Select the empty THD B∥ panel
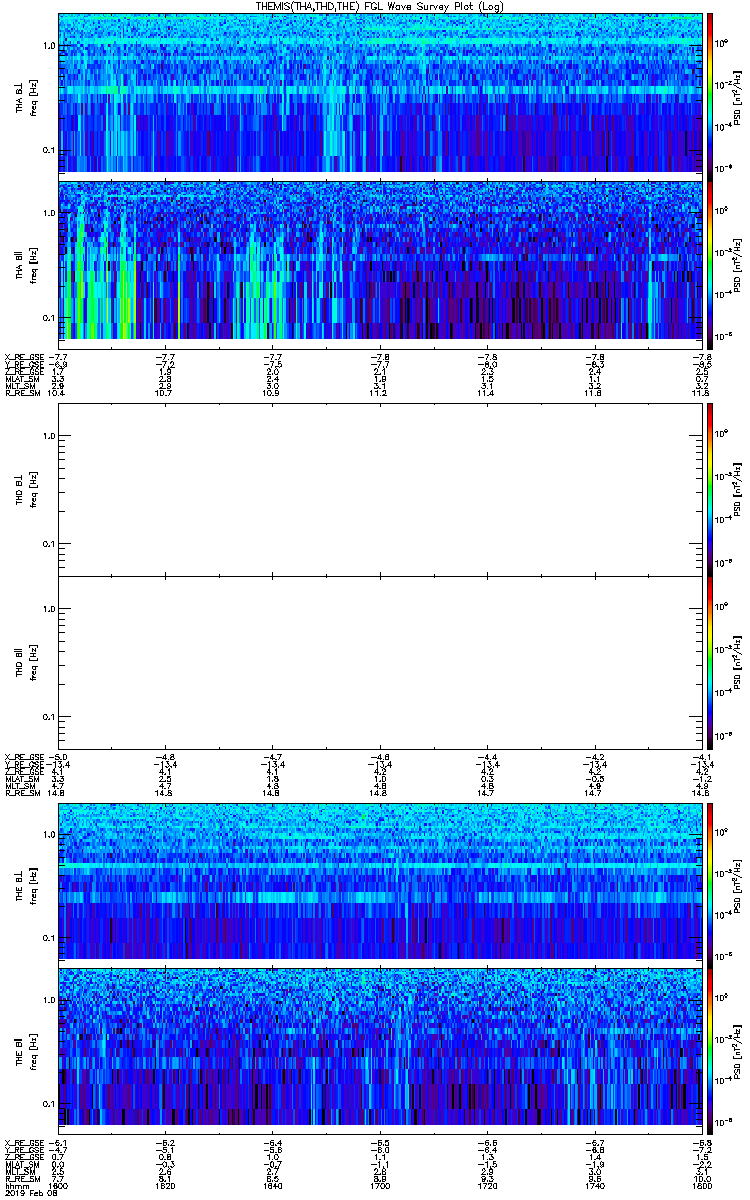This screenshot has width=750, height=1200. tap(379, 662)
